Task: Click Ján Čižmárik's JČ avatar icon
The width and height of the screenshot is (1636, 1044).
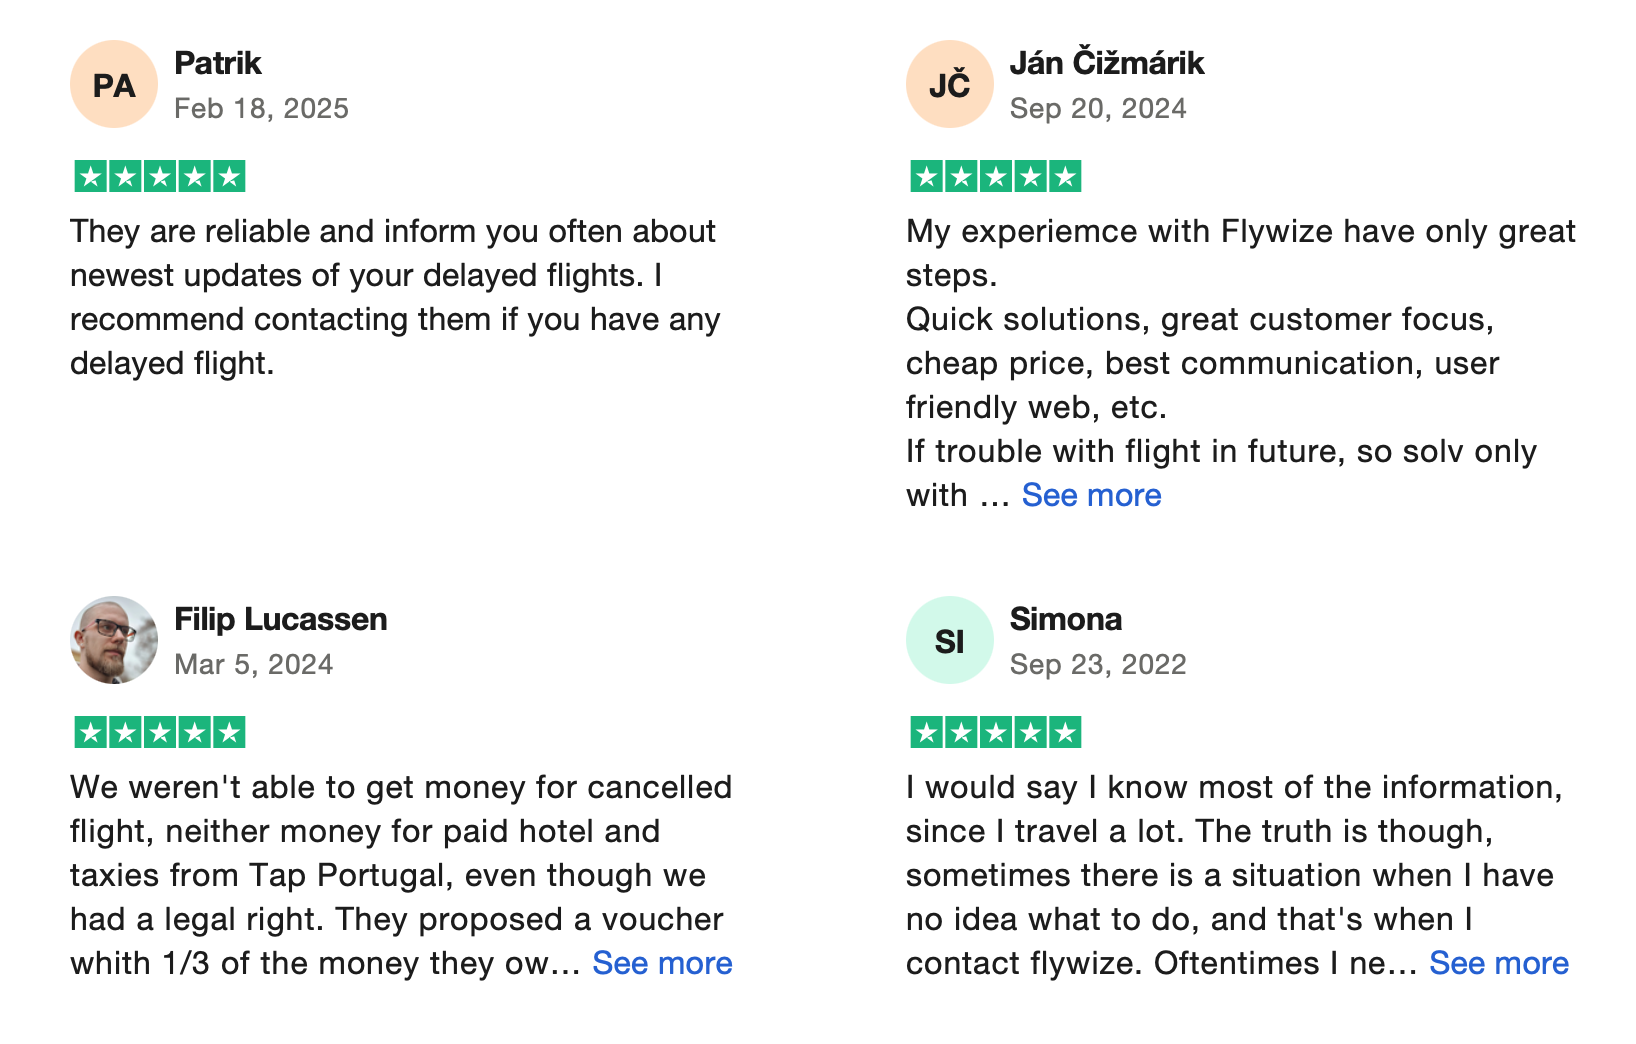Action: pyautogui.click(x=950, y=84)
